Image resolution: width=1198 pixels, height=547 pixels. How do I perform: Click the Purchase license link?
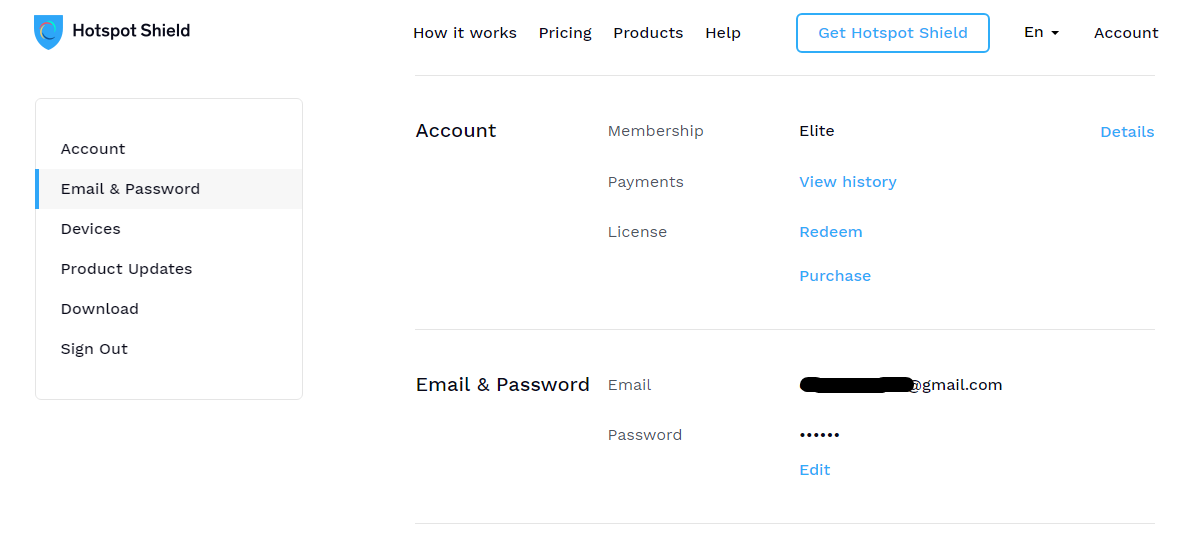834,276
